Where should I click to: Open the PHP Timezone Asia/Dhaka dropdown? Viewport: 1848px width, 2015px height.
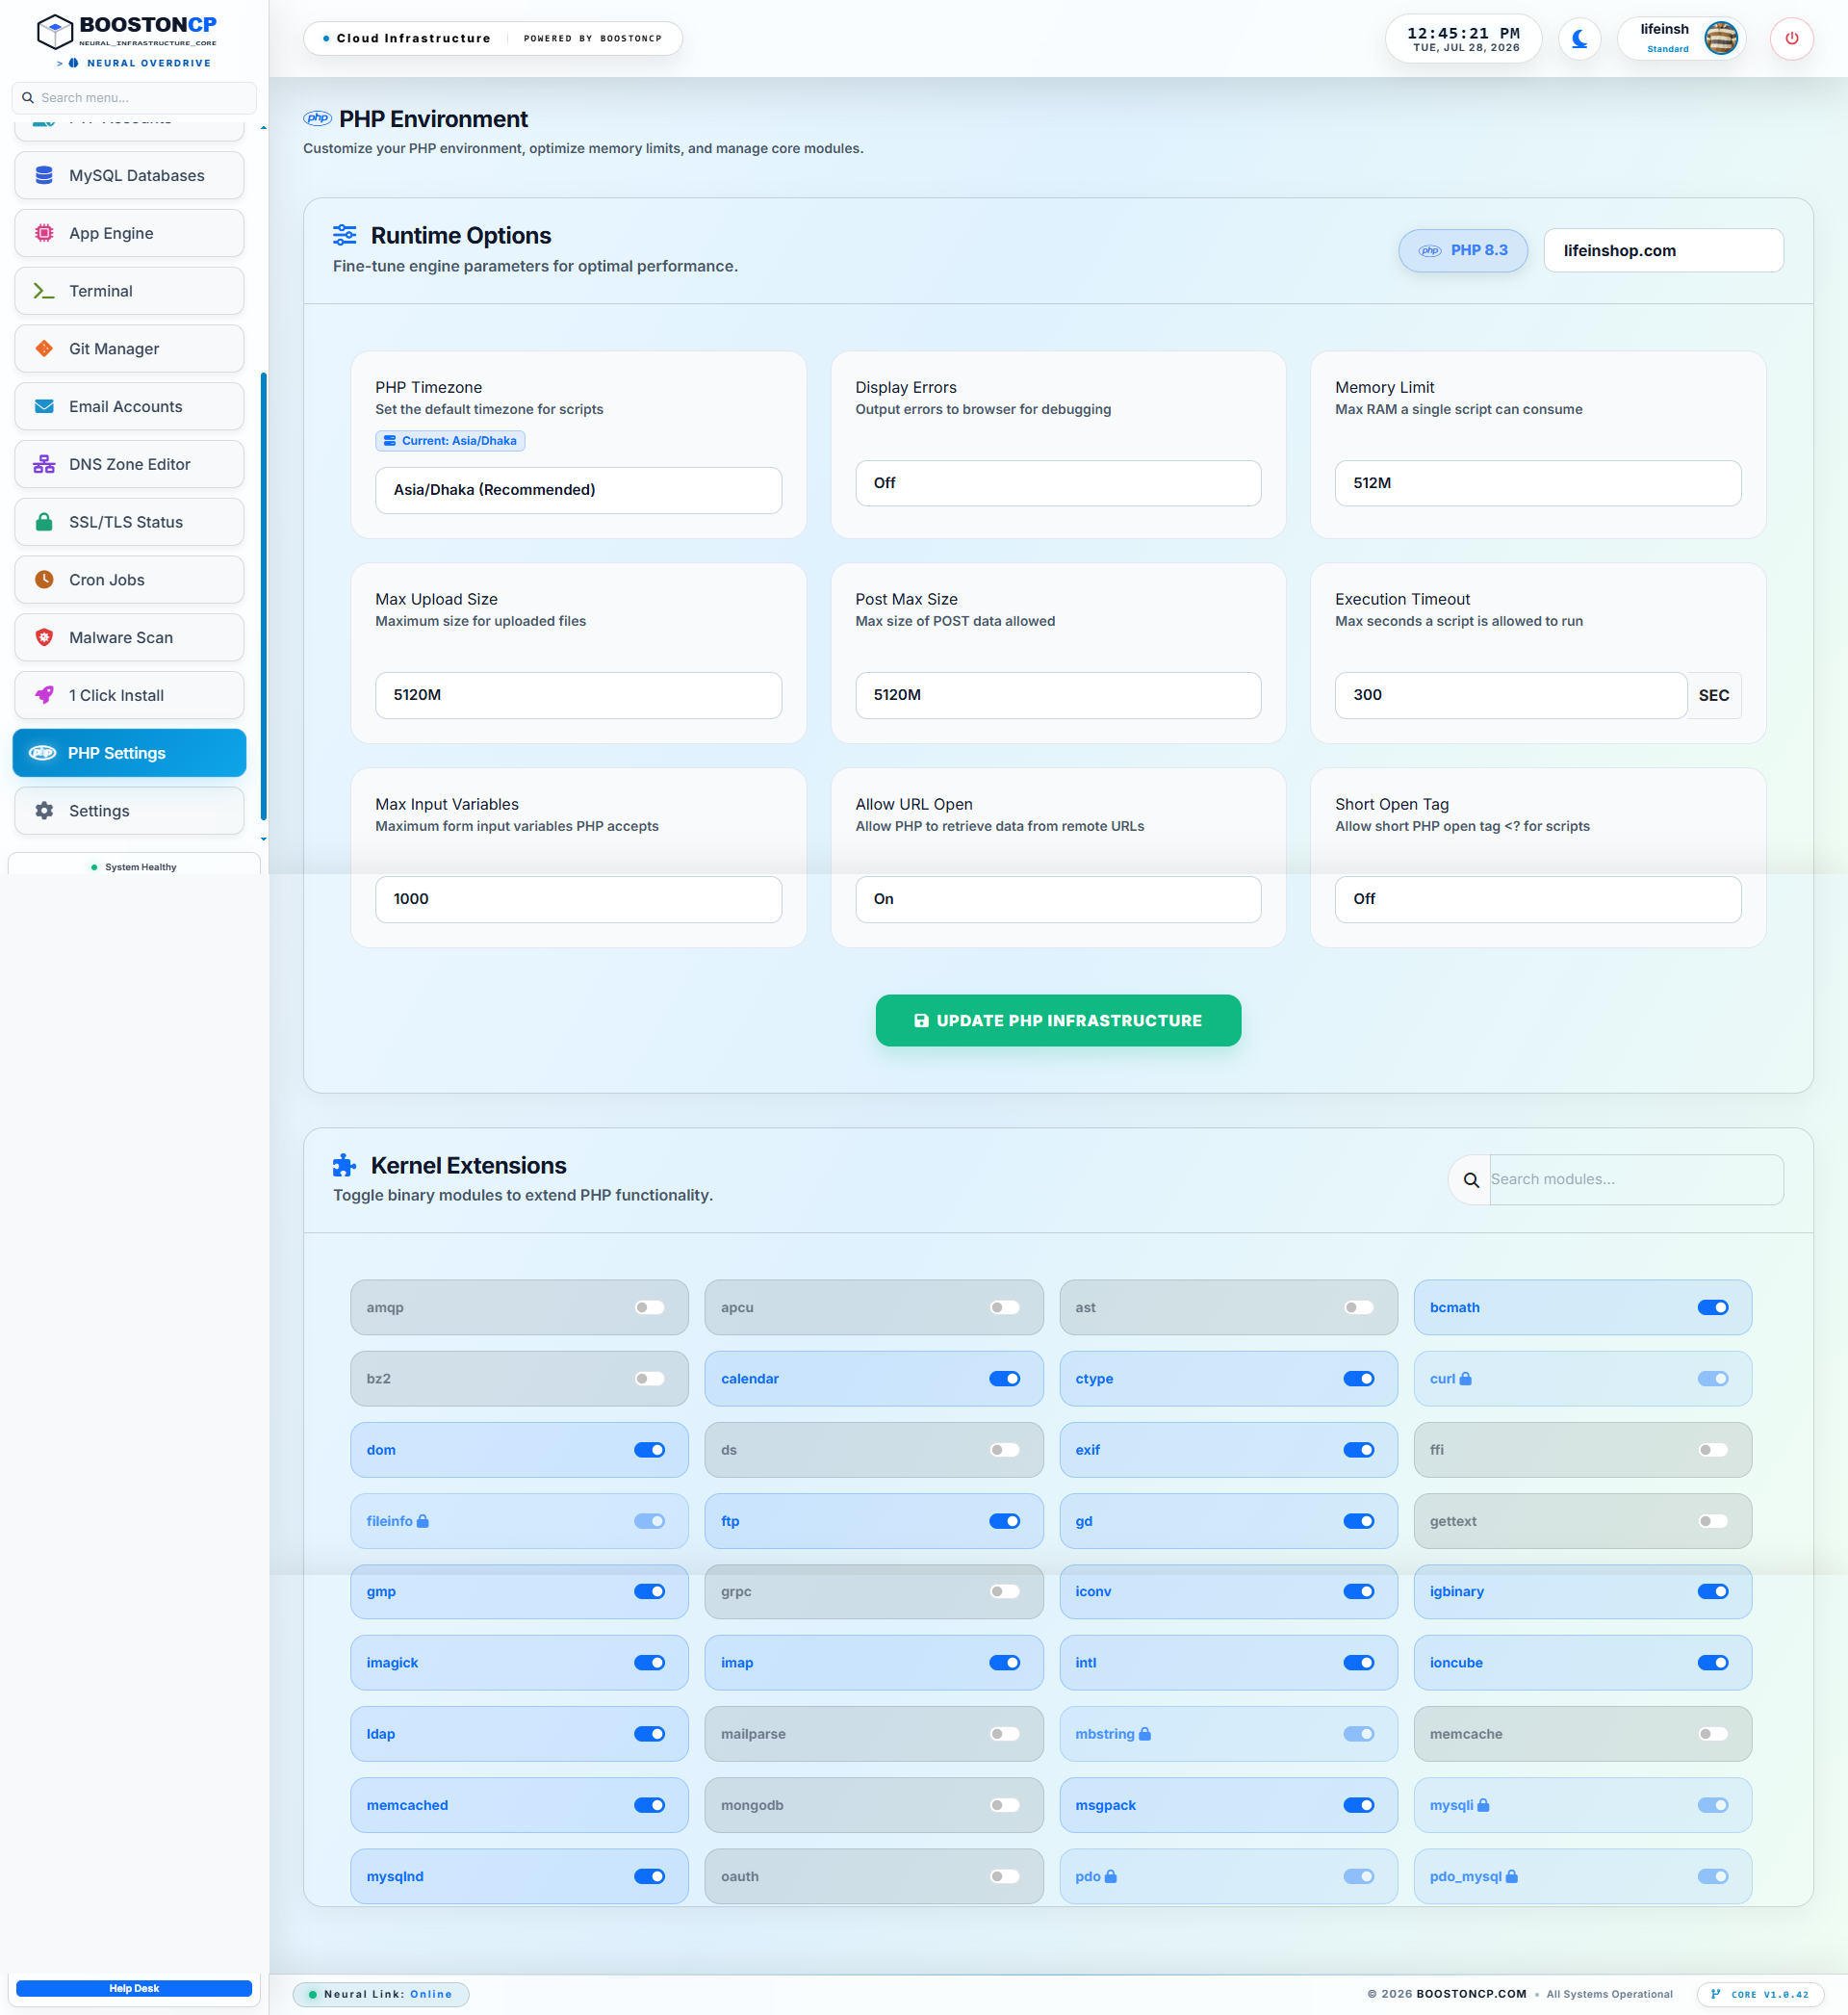(578, 490)
